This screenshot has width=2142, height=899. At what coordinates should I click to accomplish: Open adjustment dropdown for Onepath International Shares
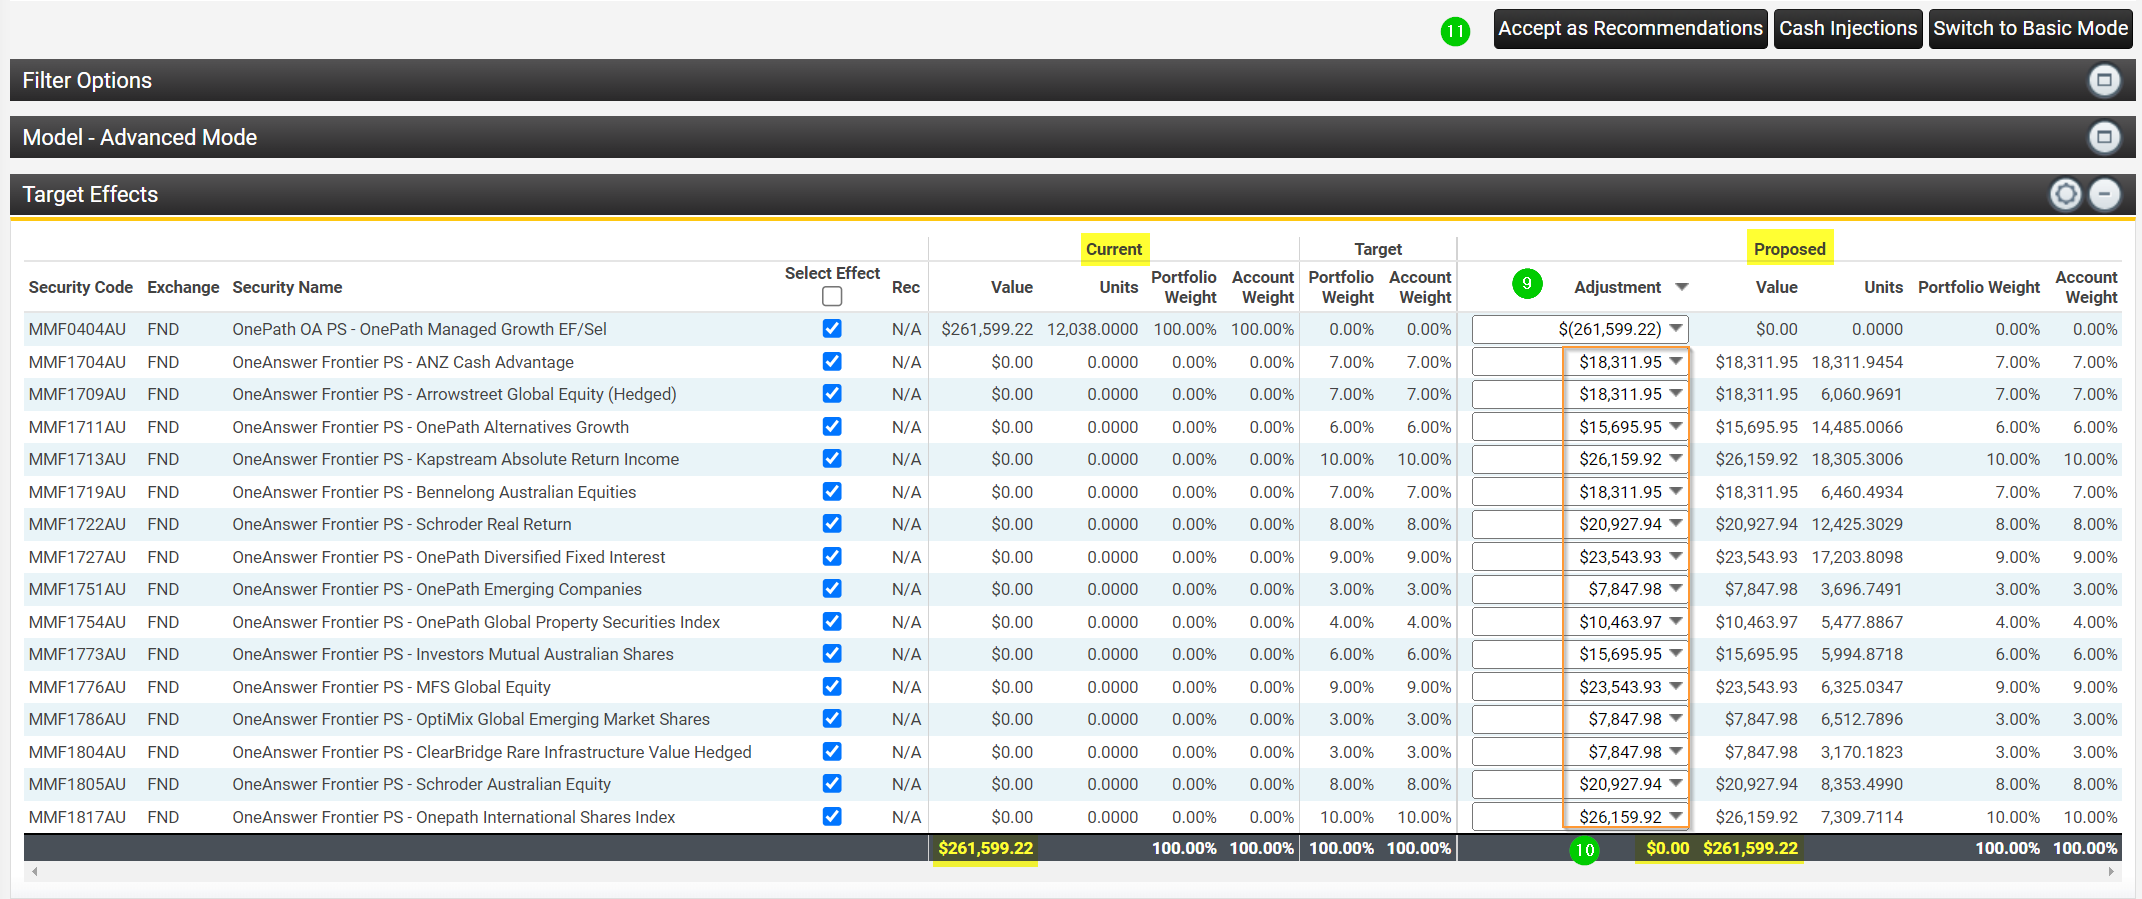tap(1676, 816)
